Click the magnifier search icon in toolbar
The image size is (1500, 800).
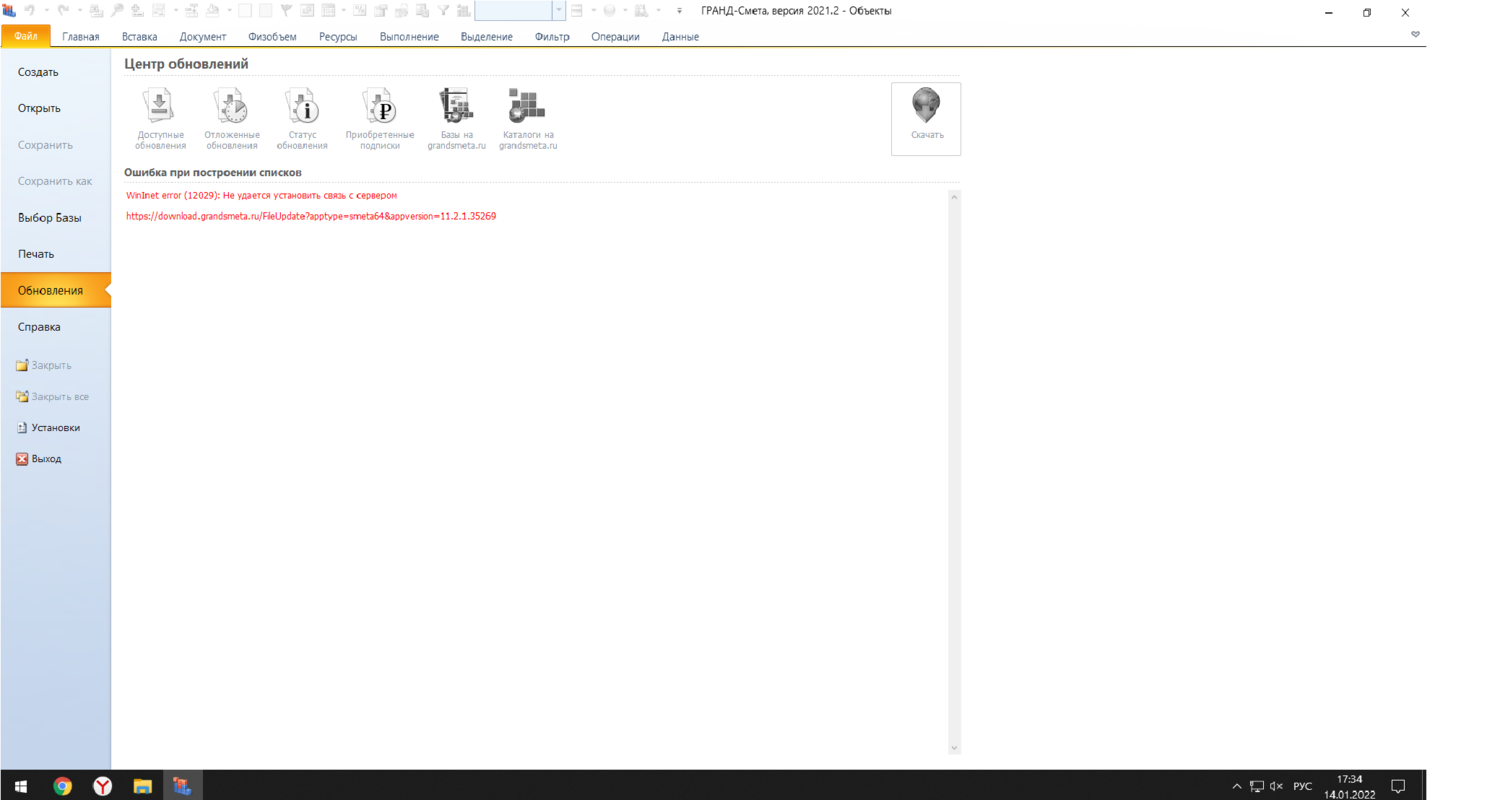pos(117,11)
